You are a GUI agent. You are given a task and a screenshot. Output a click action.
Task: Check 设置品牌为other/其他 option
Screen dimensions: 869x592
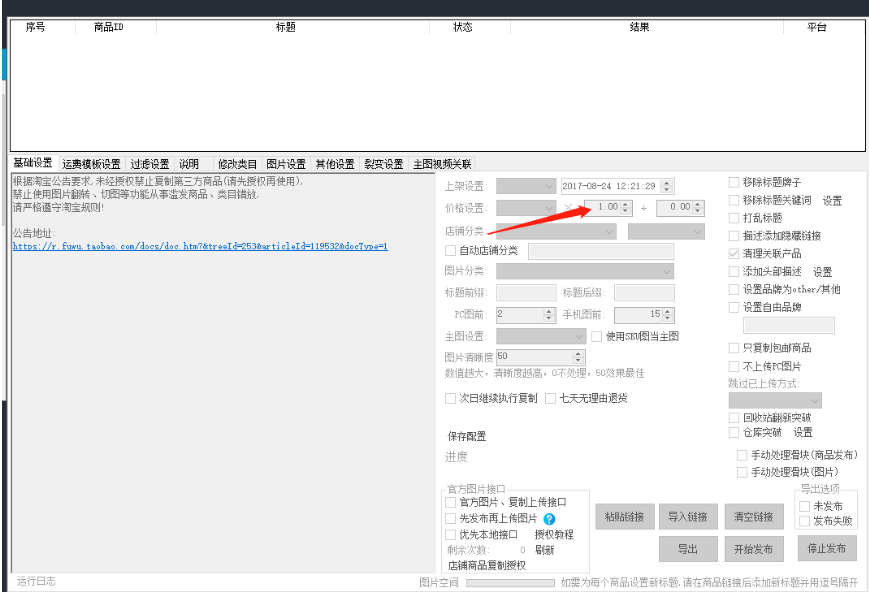pos(734,289)
